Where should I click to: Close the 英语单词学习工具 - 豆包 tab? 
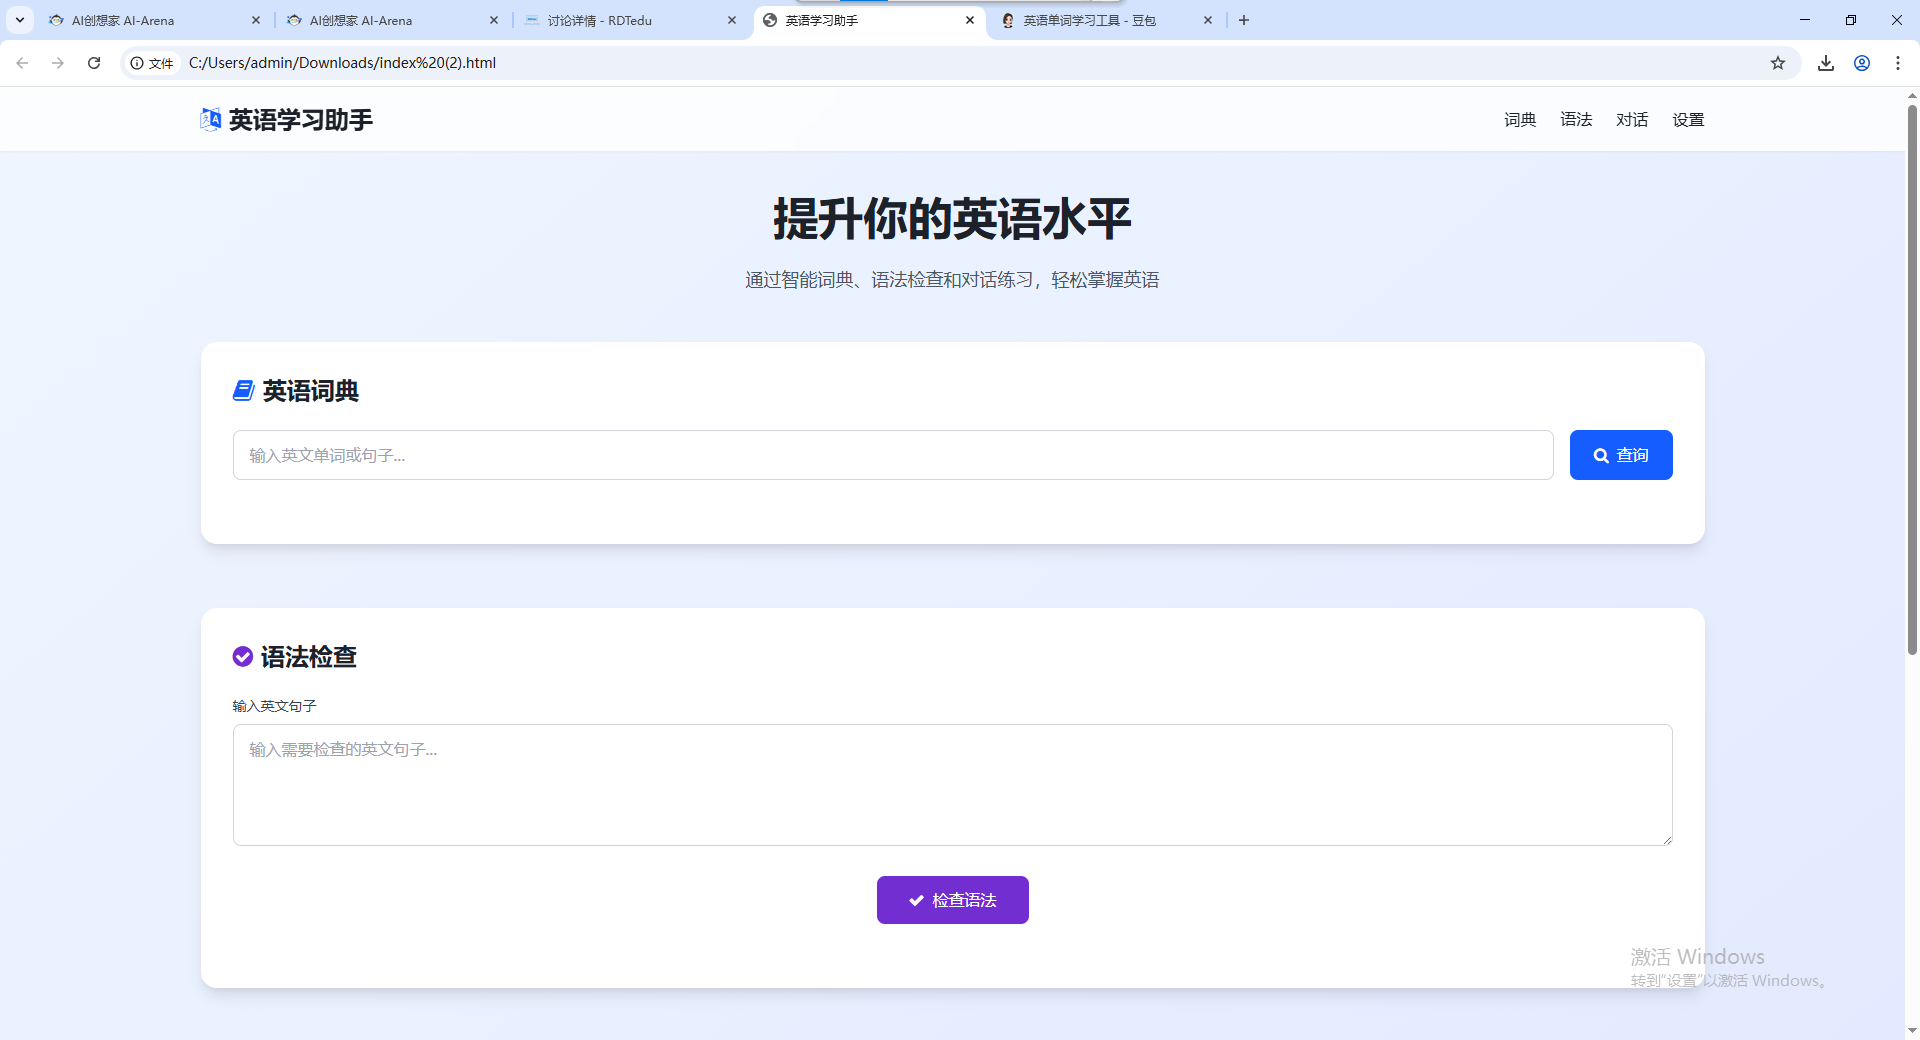coord(1208,20)
